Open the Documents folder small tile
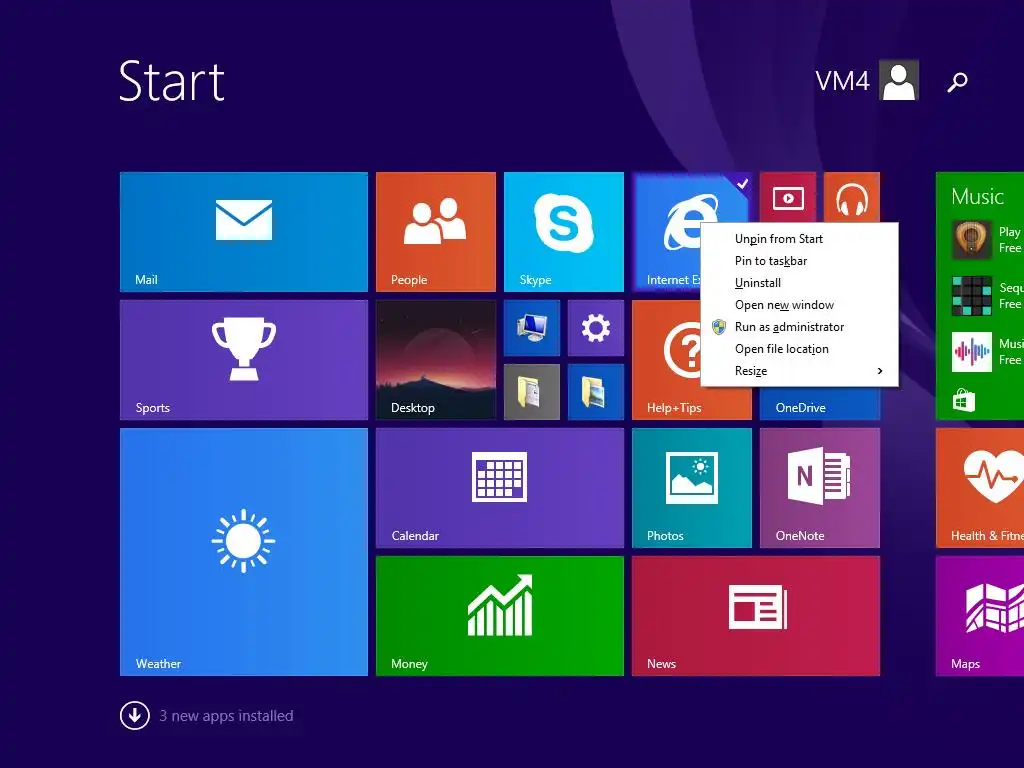 point(532,392)
